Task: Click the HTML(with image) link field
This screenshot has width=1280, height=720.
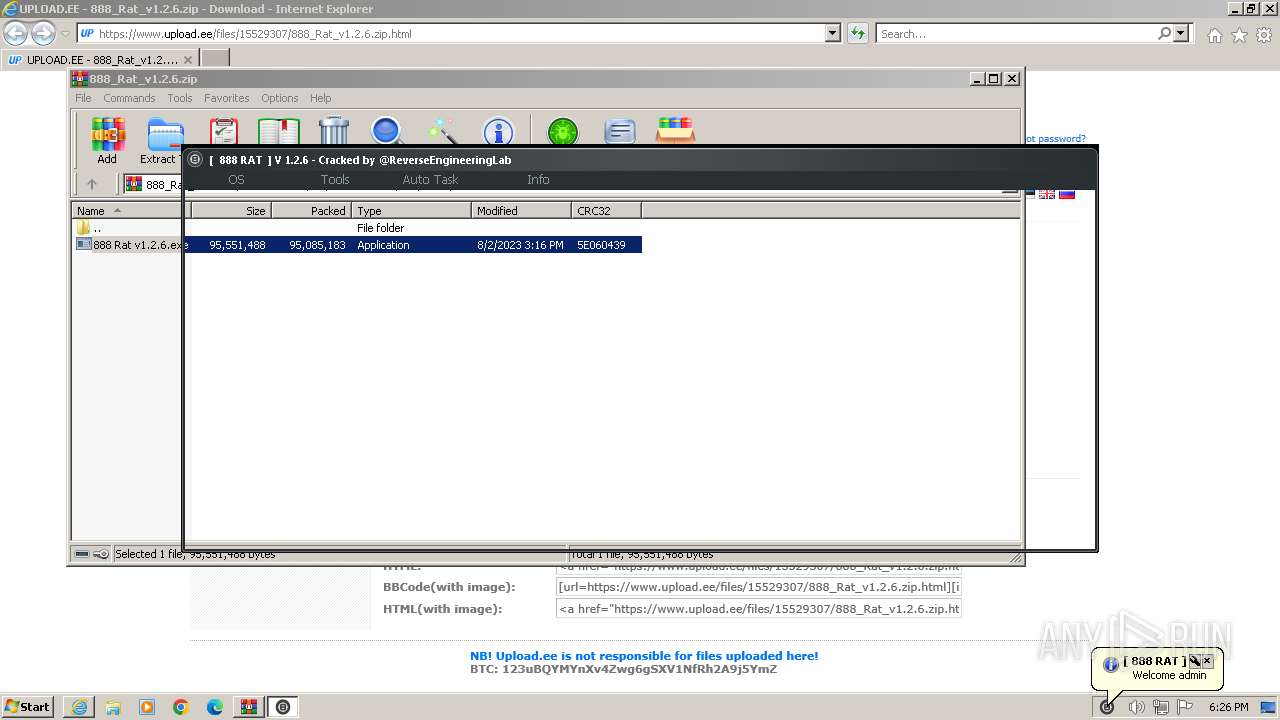Action: point(758,609)
